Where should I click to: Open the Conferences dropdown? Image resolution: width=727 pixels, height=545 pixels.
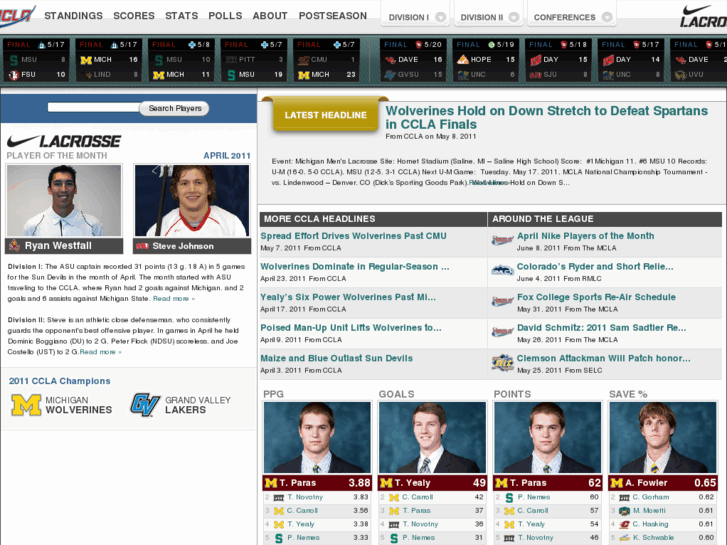(572, 17)
